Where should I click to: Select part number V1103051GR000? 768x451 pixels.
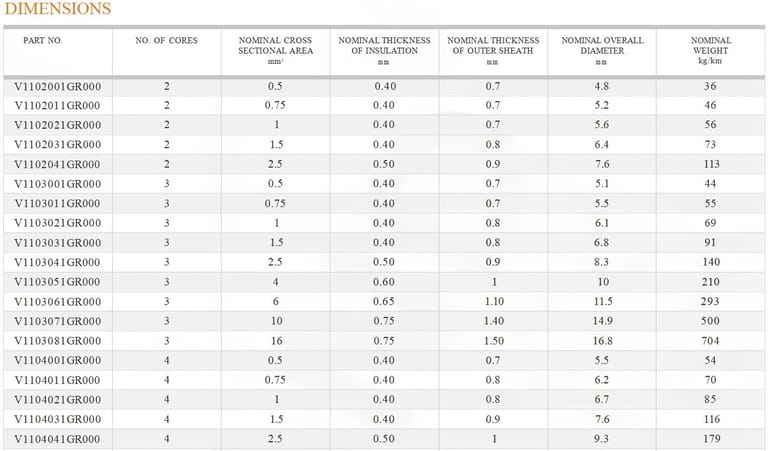click(x=58, y=282)
